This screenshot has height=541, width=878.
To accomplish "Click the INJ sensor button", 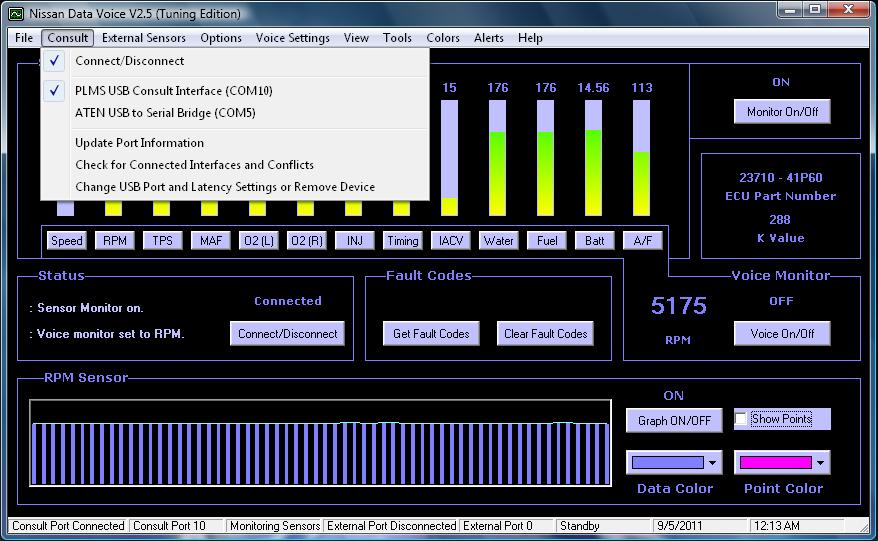I will [x=354, y=241].
